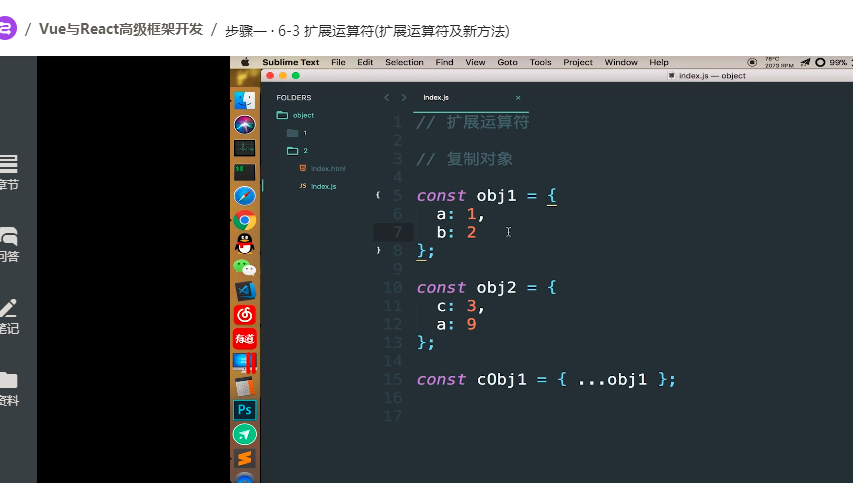This screenshot has width=853, height=483.
Task: Launch Safari browser from Dock
Action: point(245,196)
